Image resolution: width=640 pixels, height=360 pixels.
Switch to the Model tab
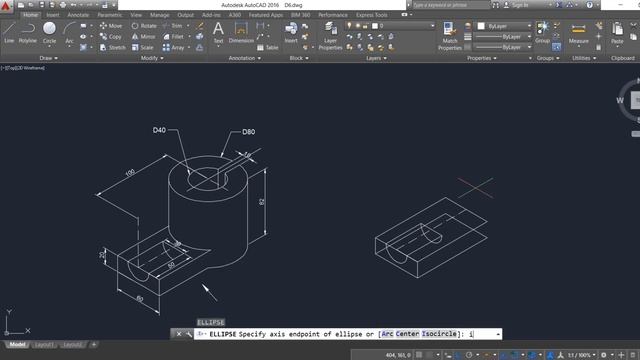(x=17, y=345)
